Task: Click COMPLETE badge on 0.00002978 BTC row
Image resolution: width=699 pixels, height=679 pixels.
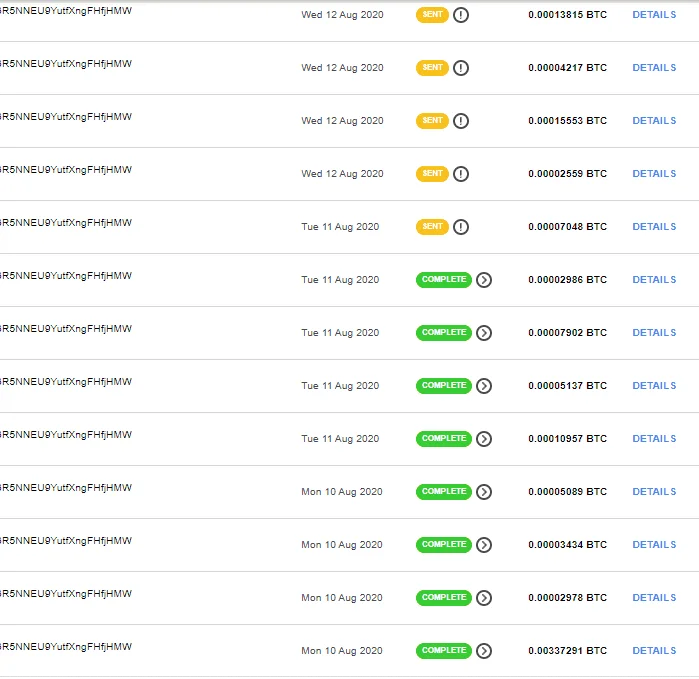Action: (x=444, y=598)
